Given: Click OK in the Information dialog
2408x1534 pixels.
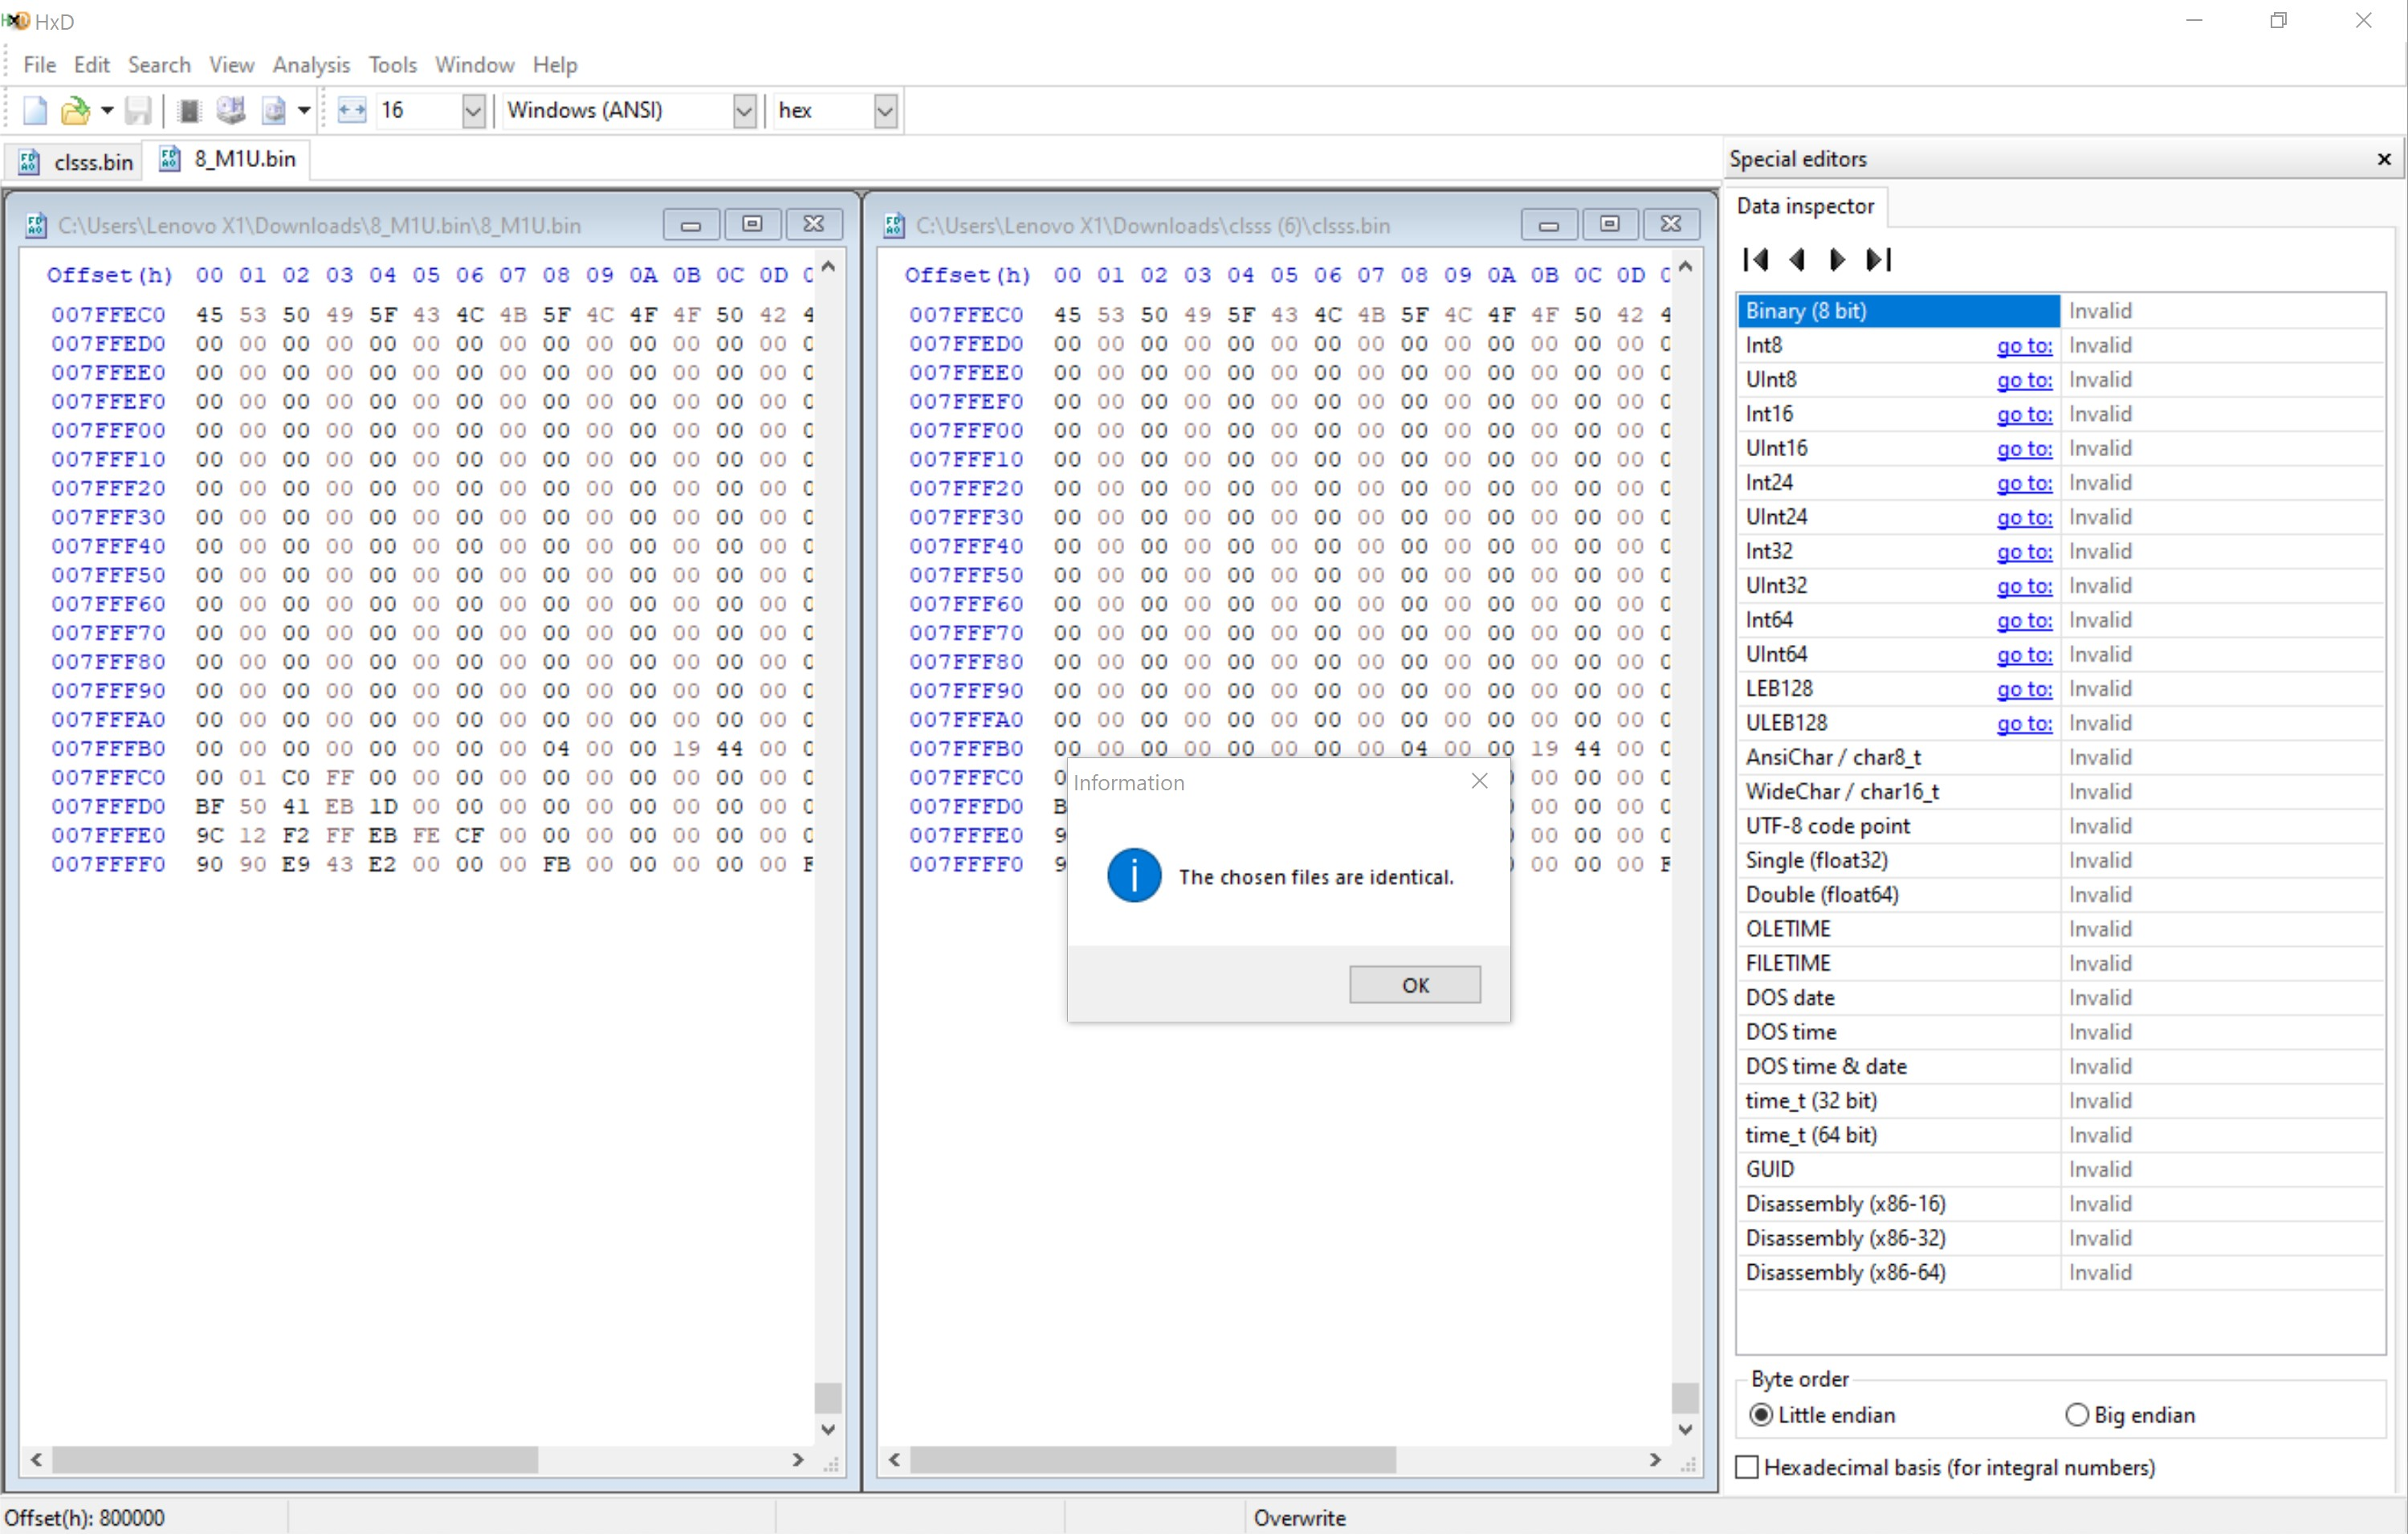Looking at the screenshot, I should pyautogui.click(x=1415, y=984).
